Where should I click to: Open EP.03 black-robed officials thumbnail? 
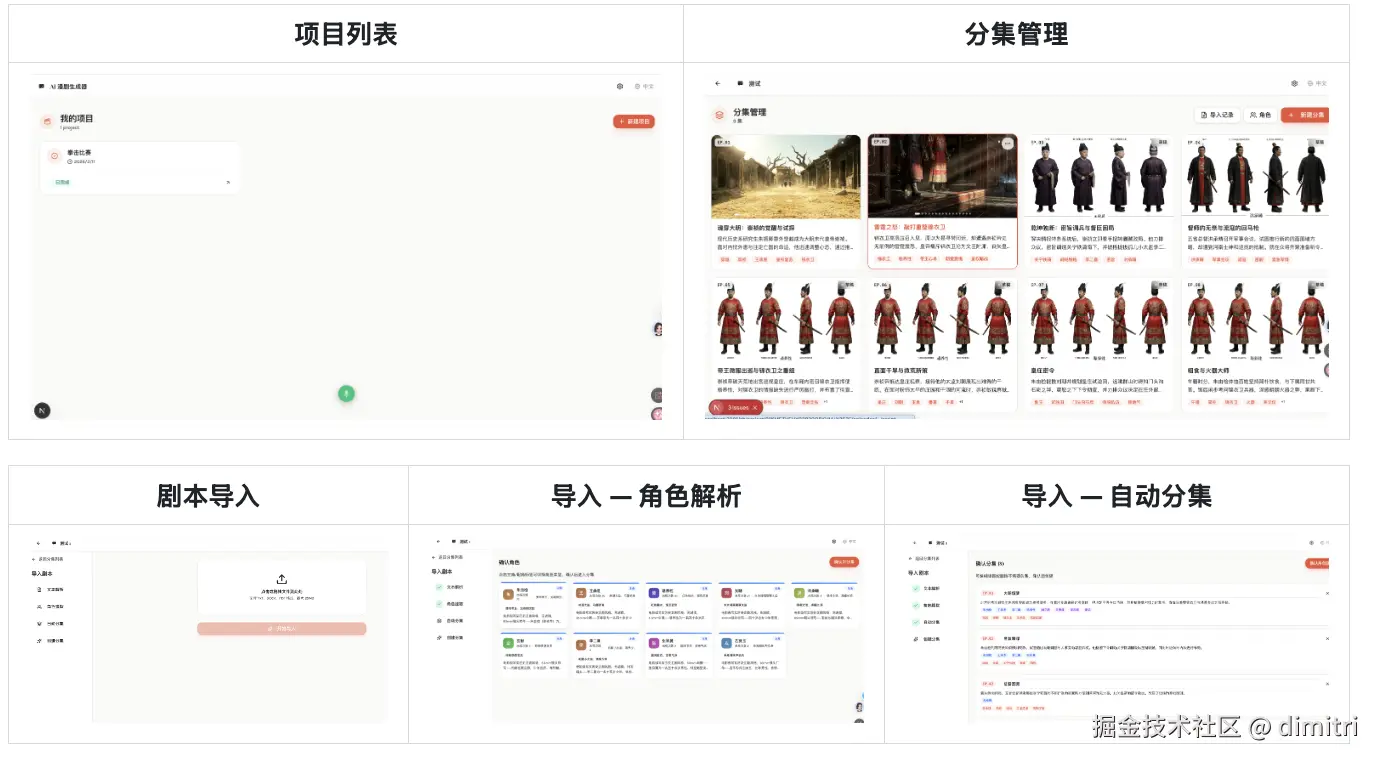[1099, 177]
